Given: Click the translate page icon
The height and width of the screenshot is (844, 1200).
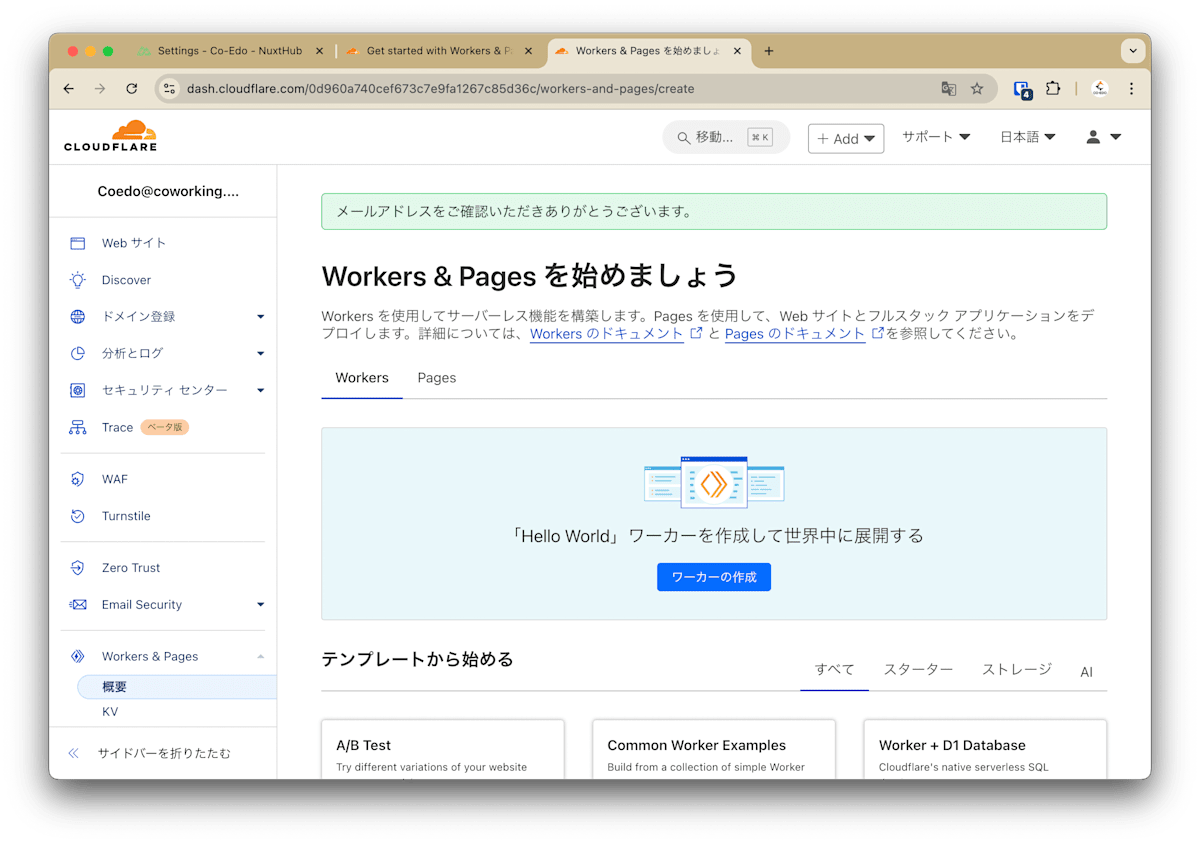Looking at the screenshot, I should (x=948, y=89).
